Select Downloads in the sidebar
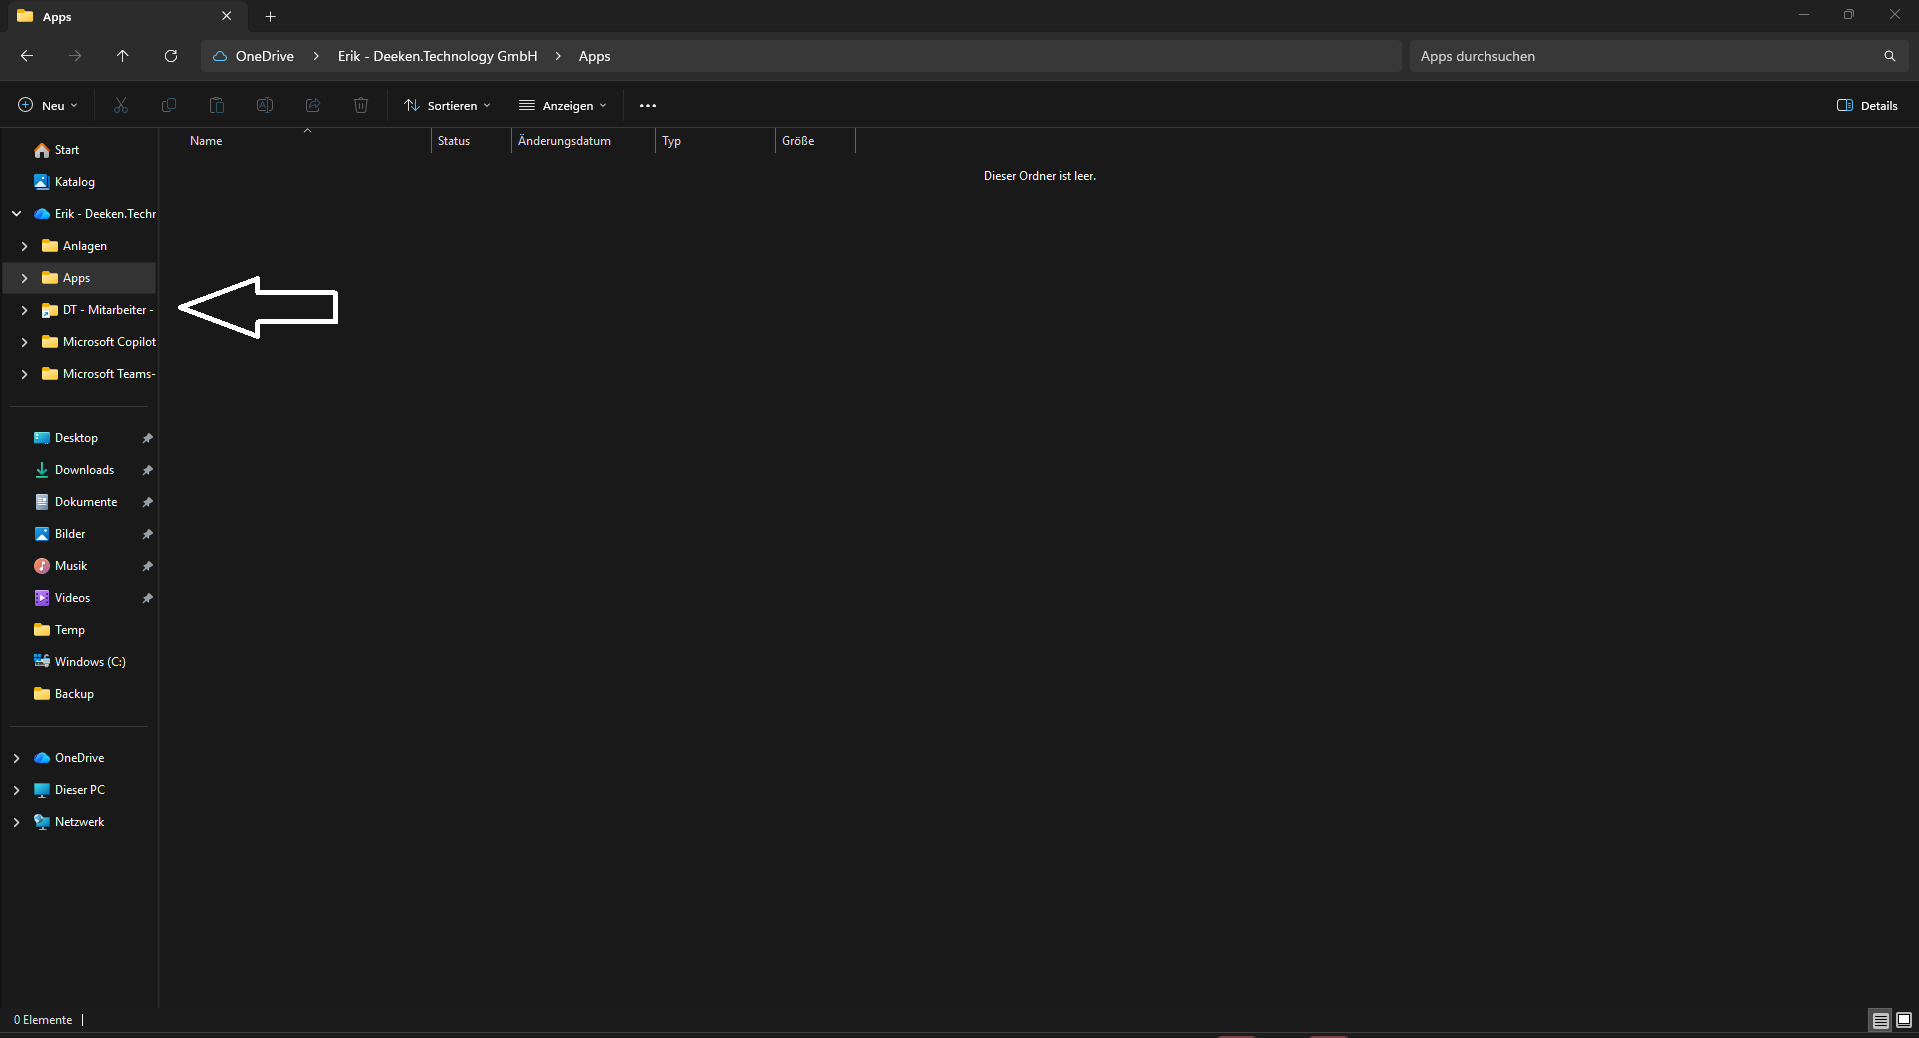This screenshot has width=1919, height=1038. click(x=84, y=470)
